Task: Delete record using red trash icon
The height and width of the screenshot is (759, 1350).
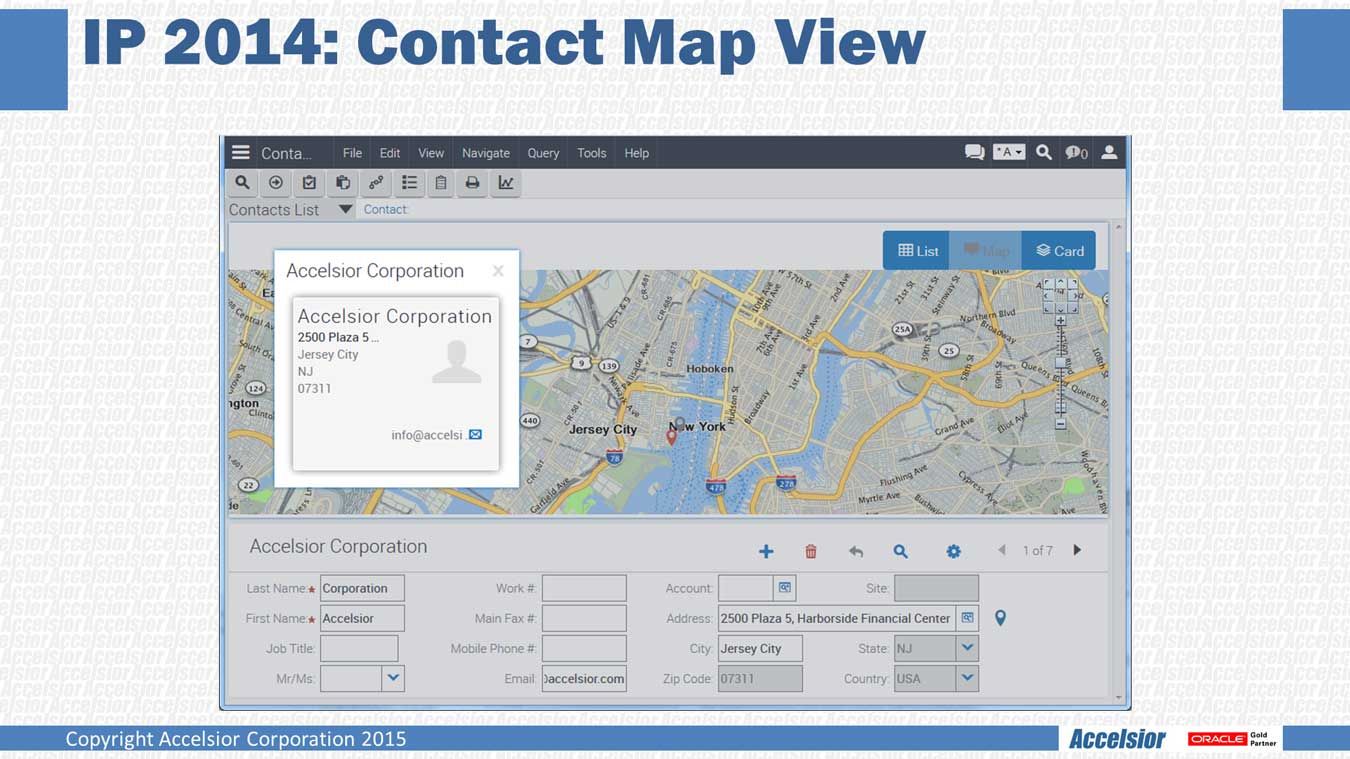Action: pyautogui.click(x=811, y=551)
